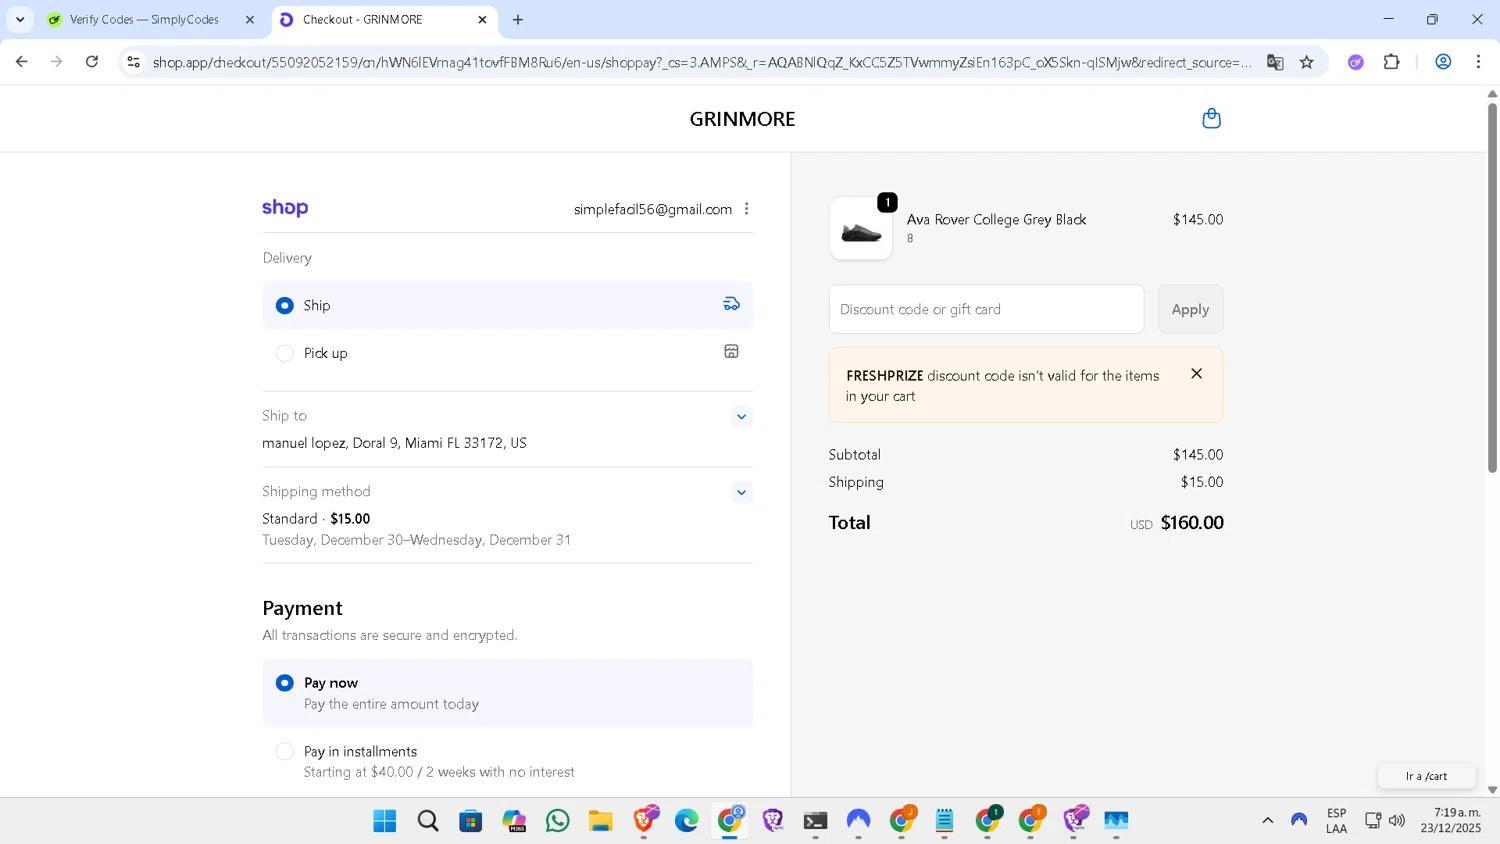Click the email simplefacil56@gmail.com

pos(653,209)
